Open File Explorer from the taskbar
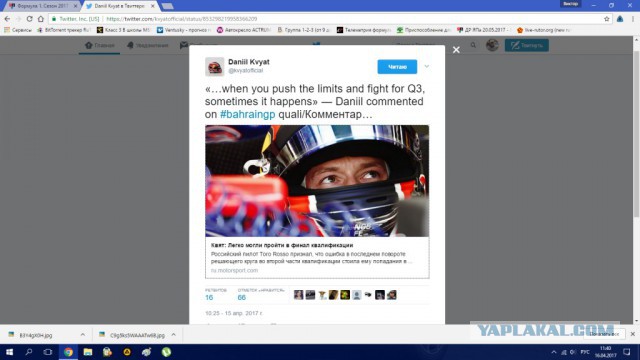The height and width of the screenshot is (360, 640). point(88,352)
